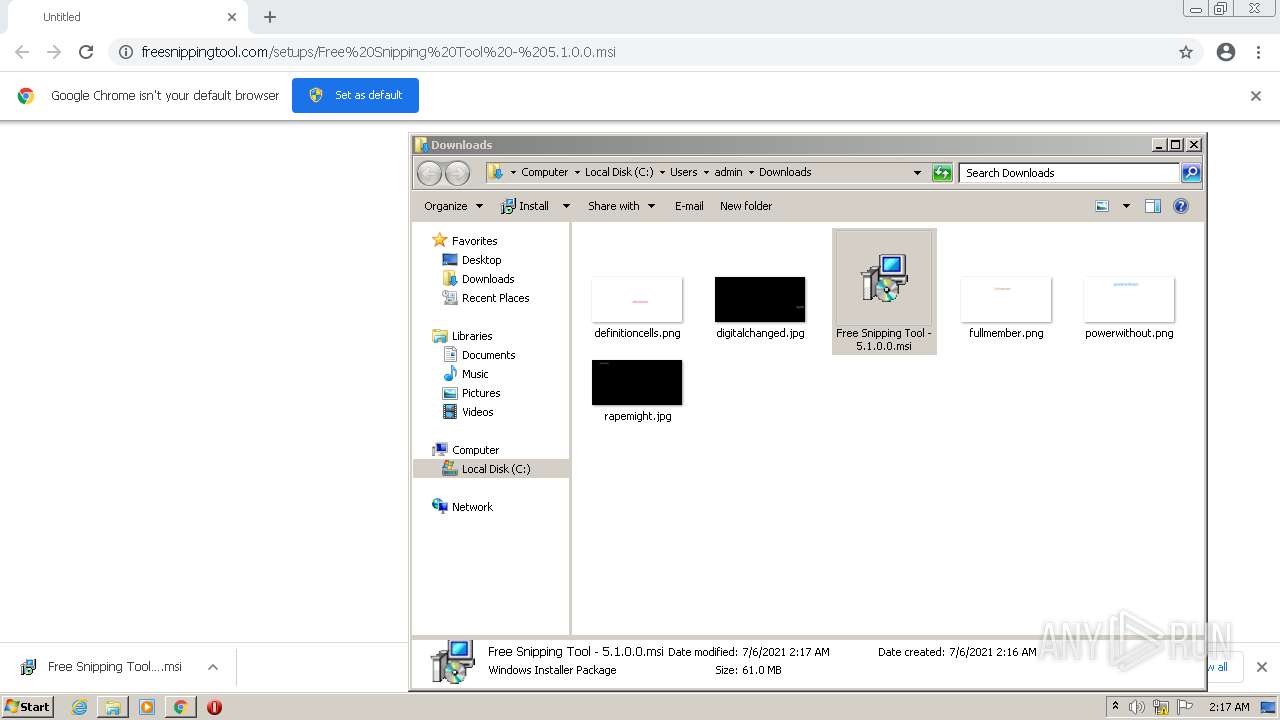Screen dimensions: 1280x720
Task: Open explorer Help icon
Action: point(1181,206)
